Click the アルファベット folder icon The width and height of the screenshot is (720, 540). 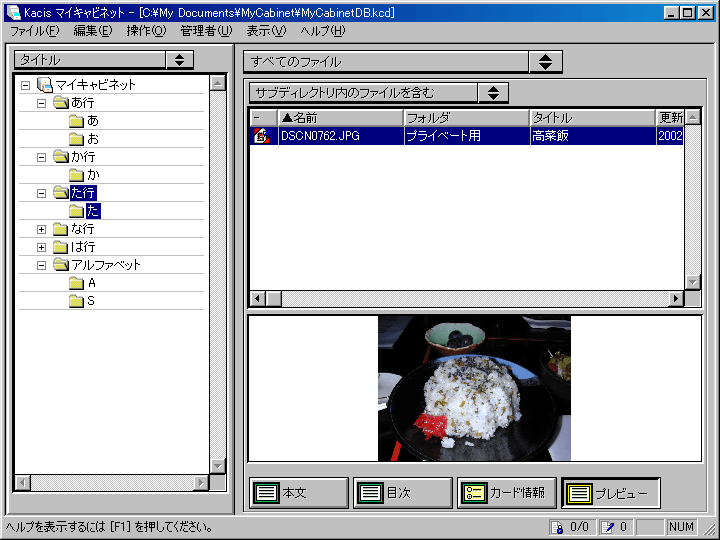(x=61, y=264)
